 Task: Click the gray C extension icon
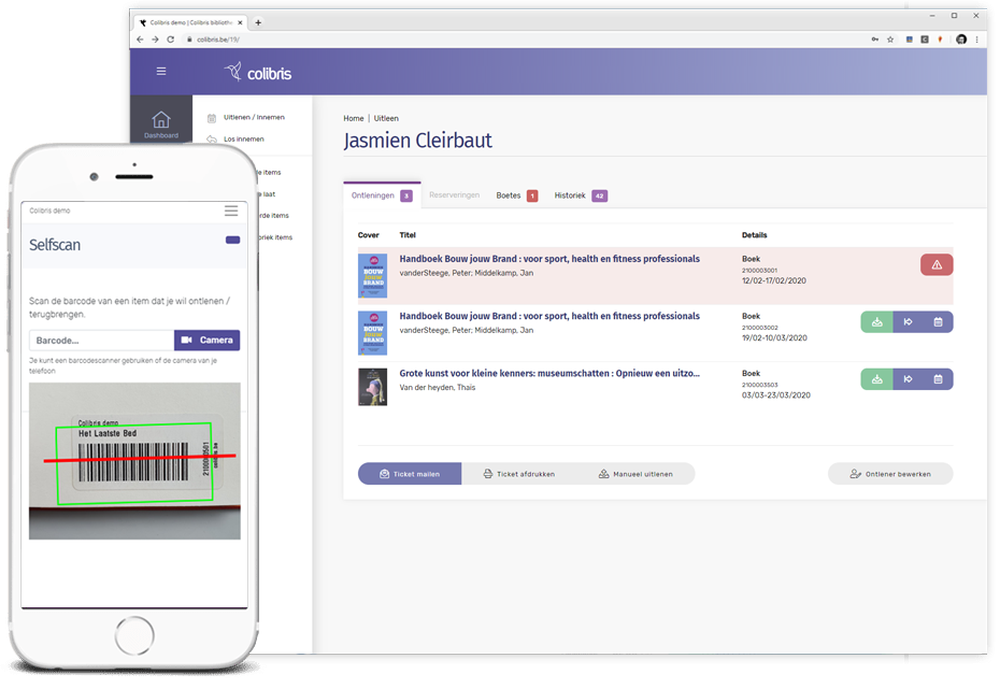point(924,40)
